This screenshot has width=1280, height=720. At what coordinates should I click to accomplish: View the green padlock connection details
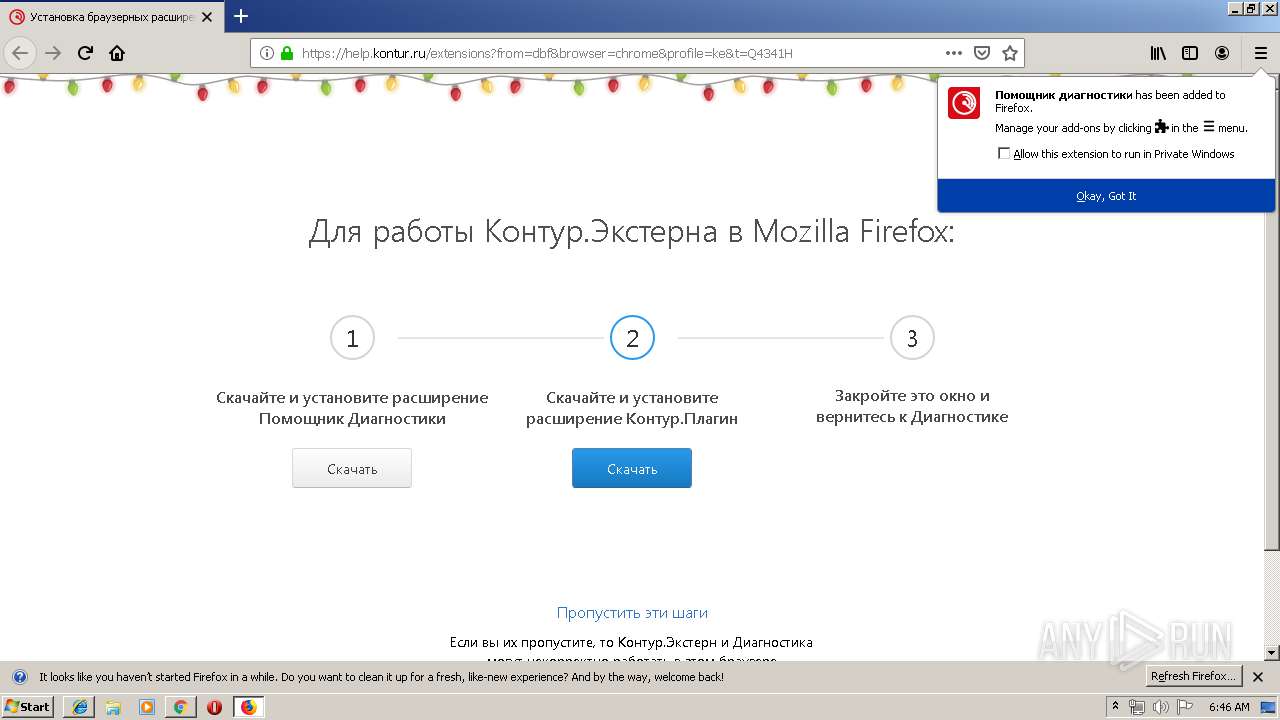pos(287,53)
